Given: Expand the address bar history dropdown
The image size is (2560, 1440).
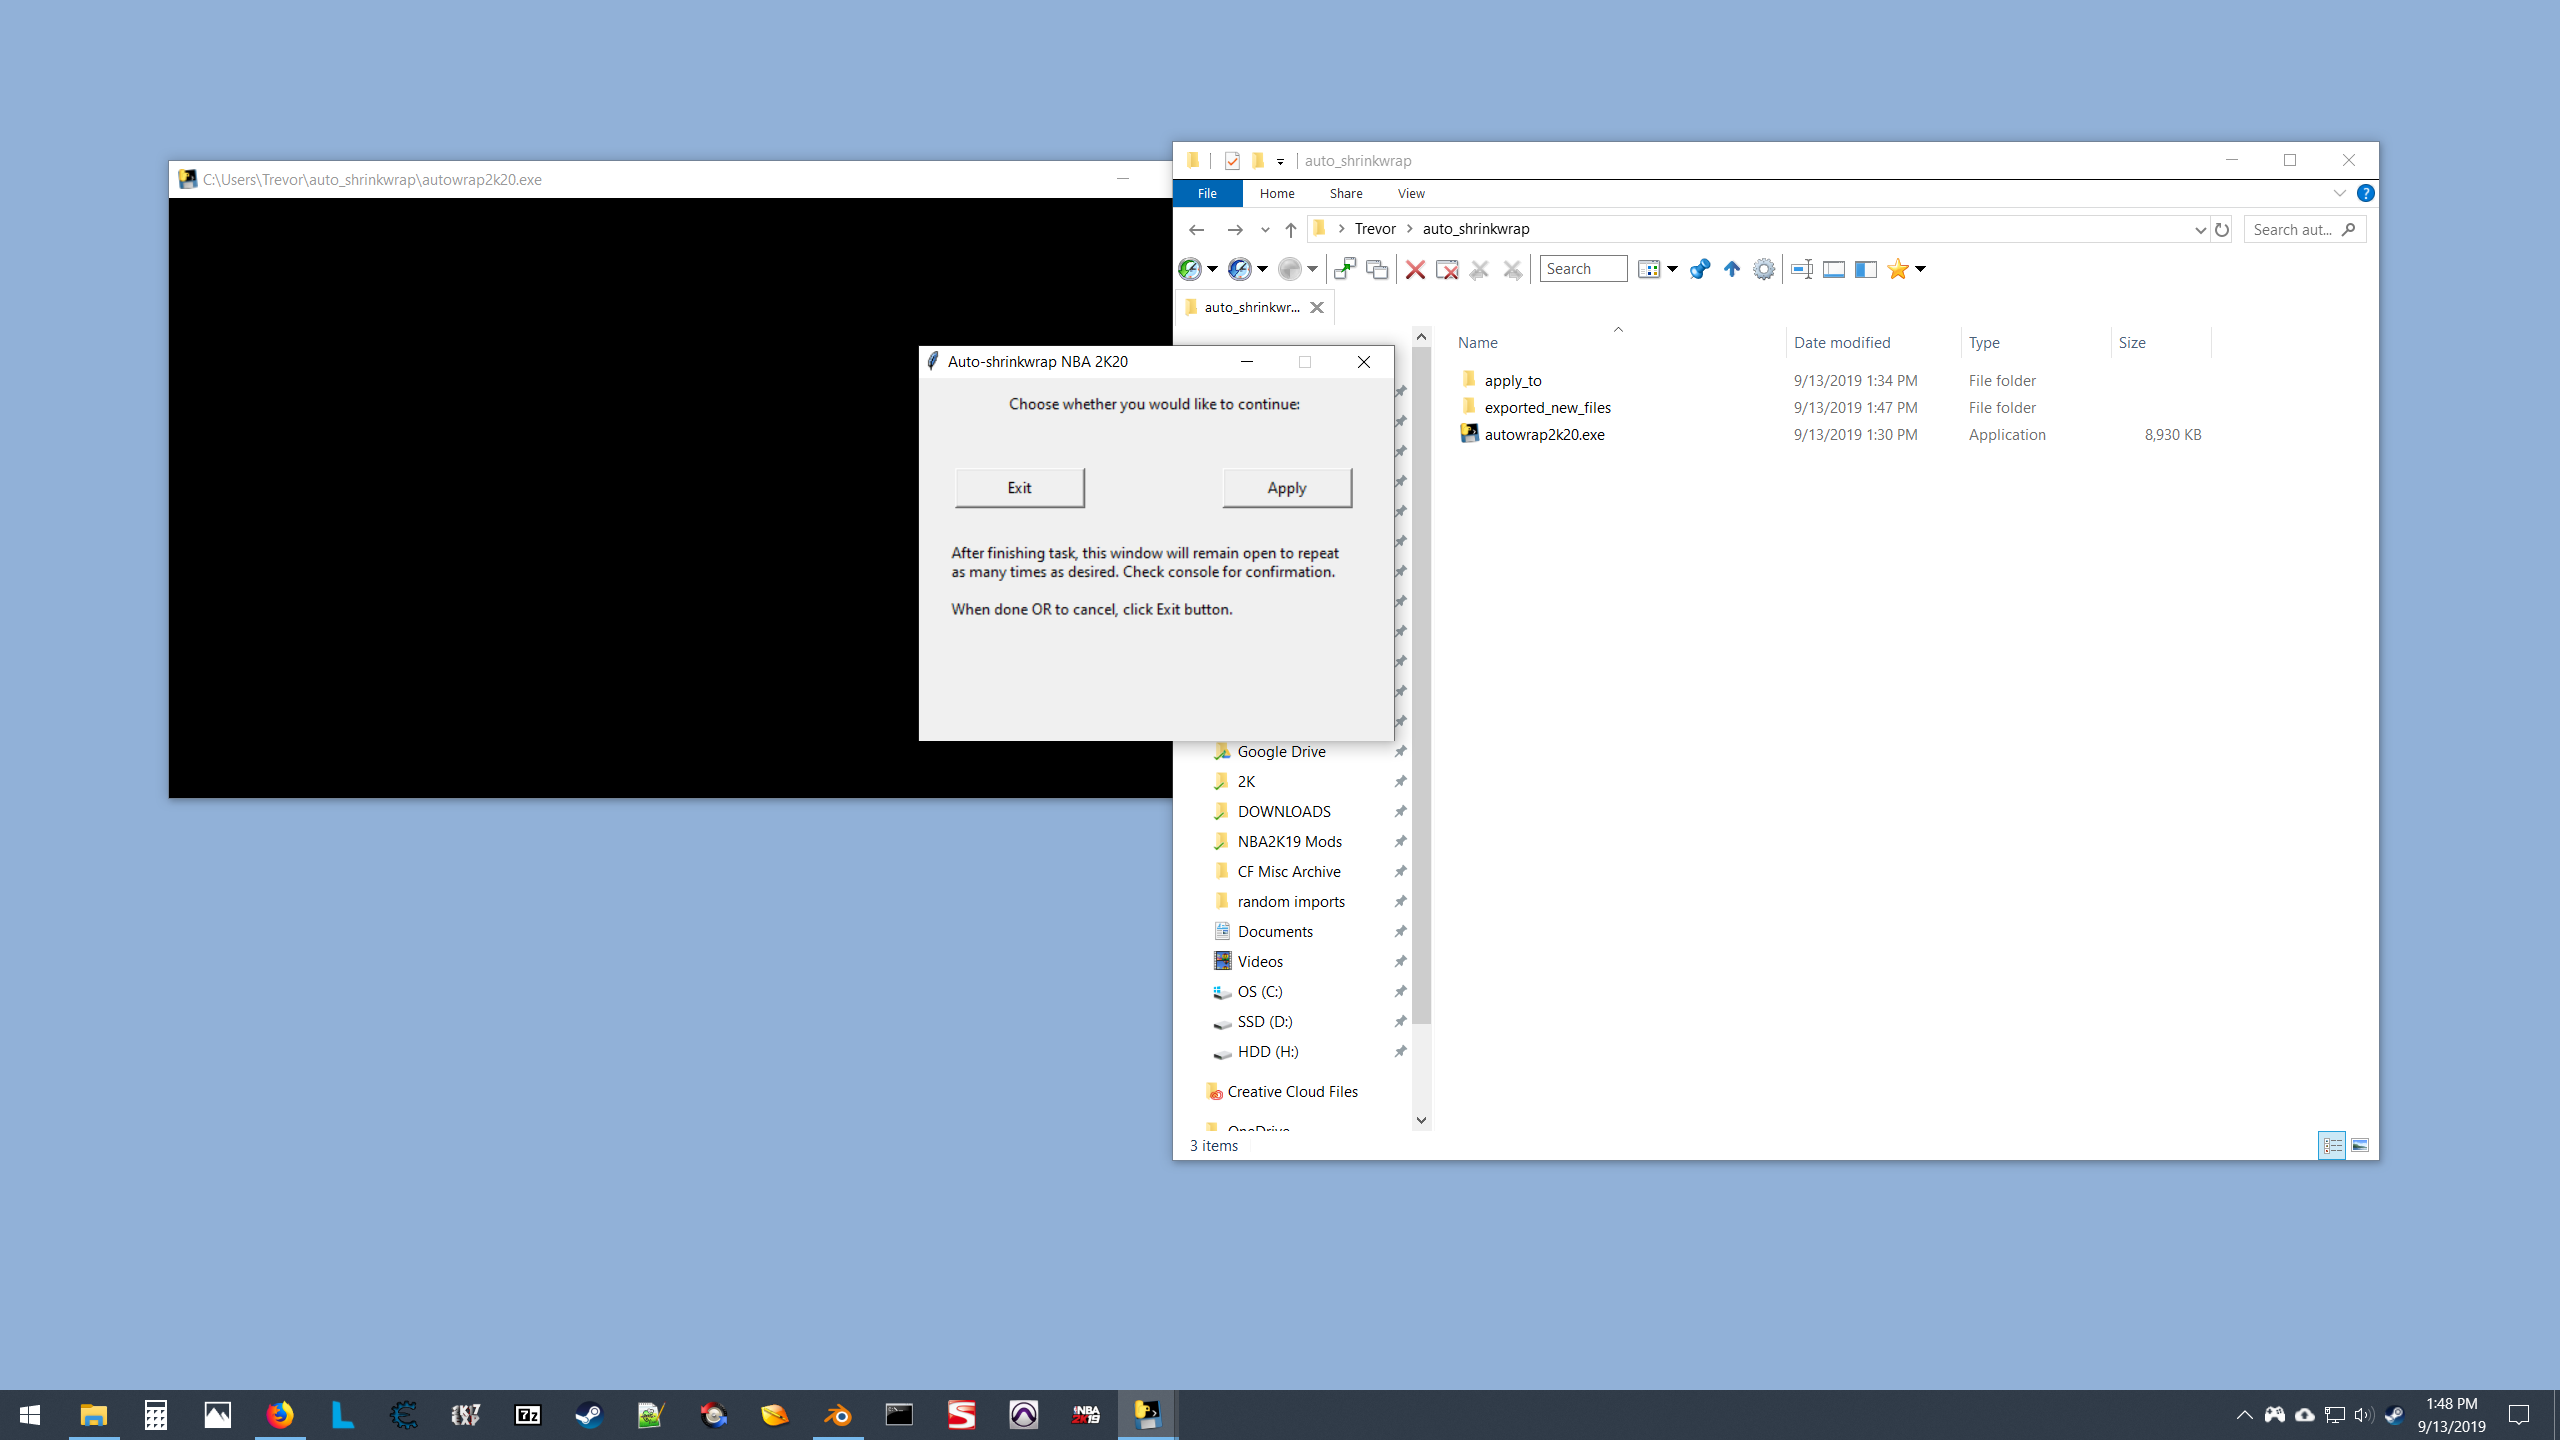Looking at the screenshot, I should [x=2200, y=229].
